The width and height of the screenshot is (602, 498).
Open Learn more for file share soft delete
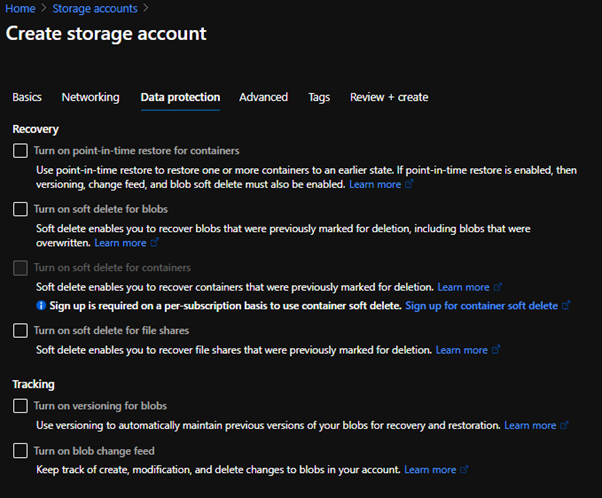coord(461,350)
